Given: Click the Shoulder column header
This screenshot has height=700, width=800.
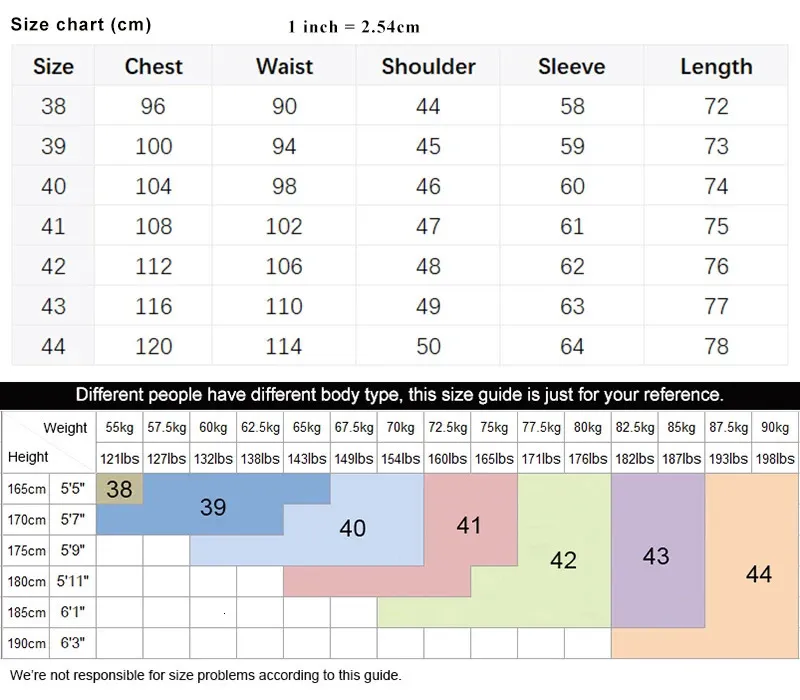Looking at the screenshot, I should click(x=428, y=67).
